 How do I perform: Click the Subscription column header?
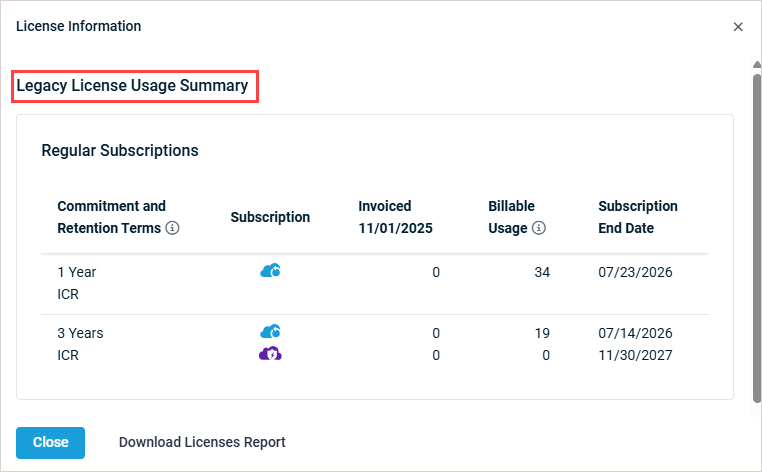[x=270, y=217]
